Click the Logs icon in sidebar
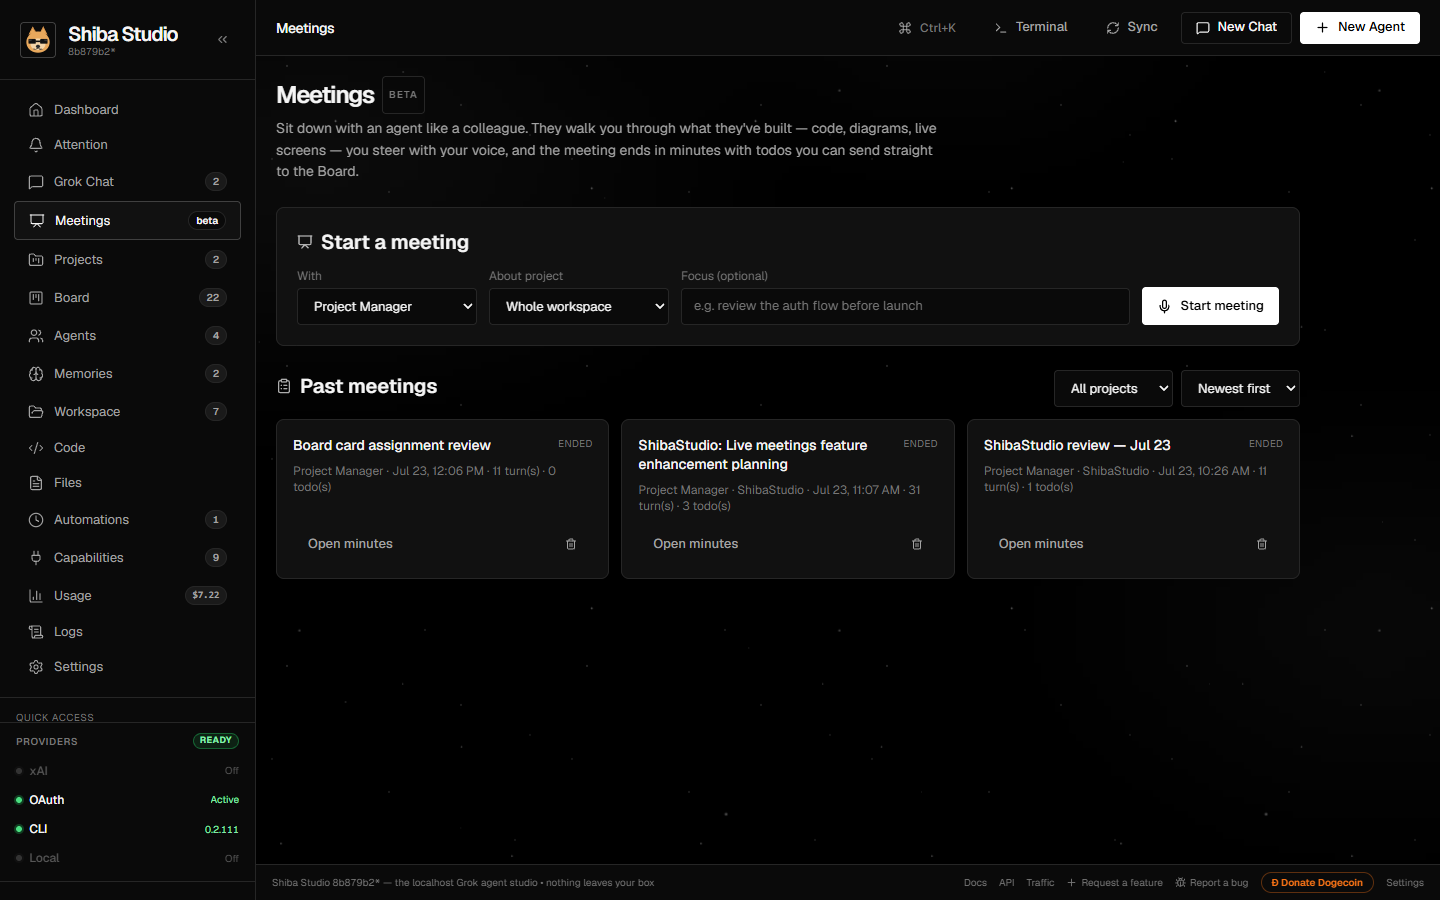 [36, 632]
